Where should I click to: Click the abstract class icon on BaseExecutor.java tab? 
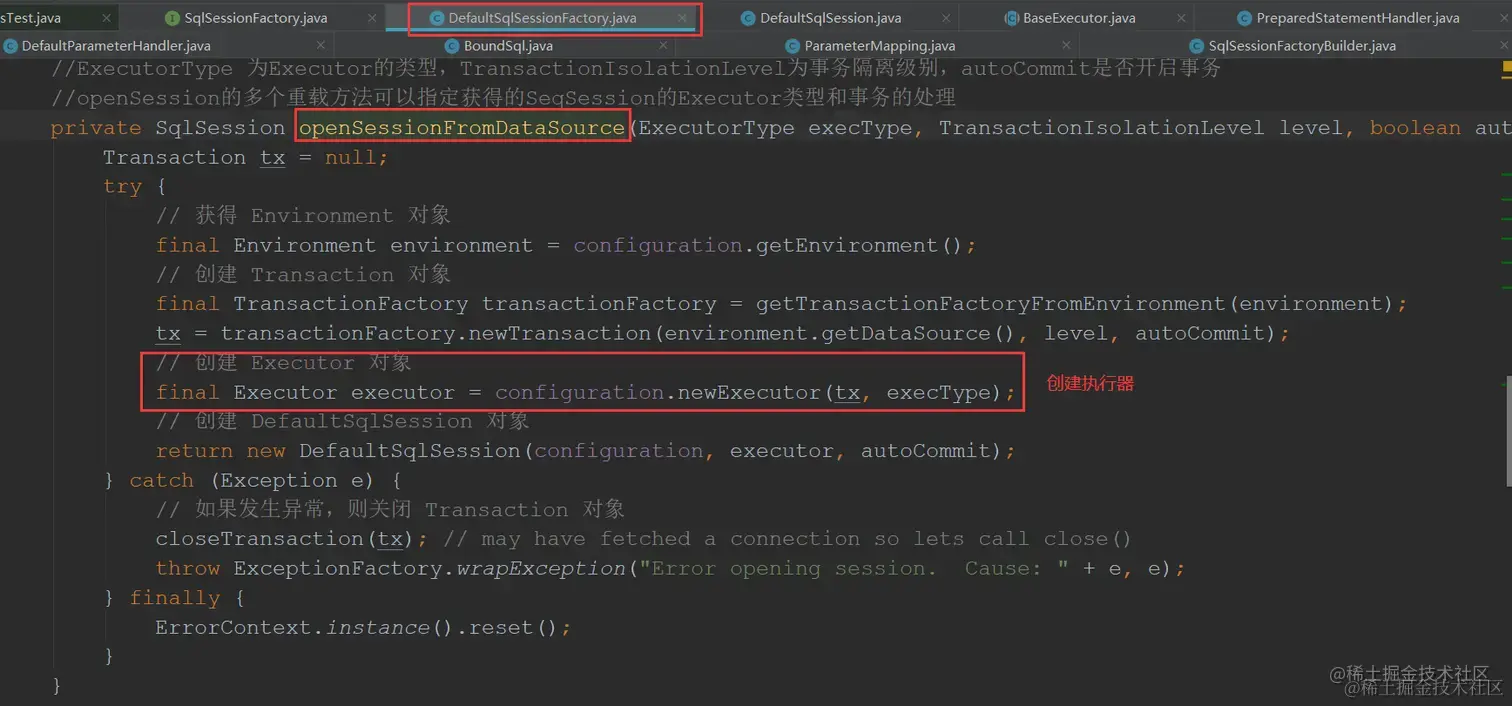pyautogui.click(x=1011, y=18)
